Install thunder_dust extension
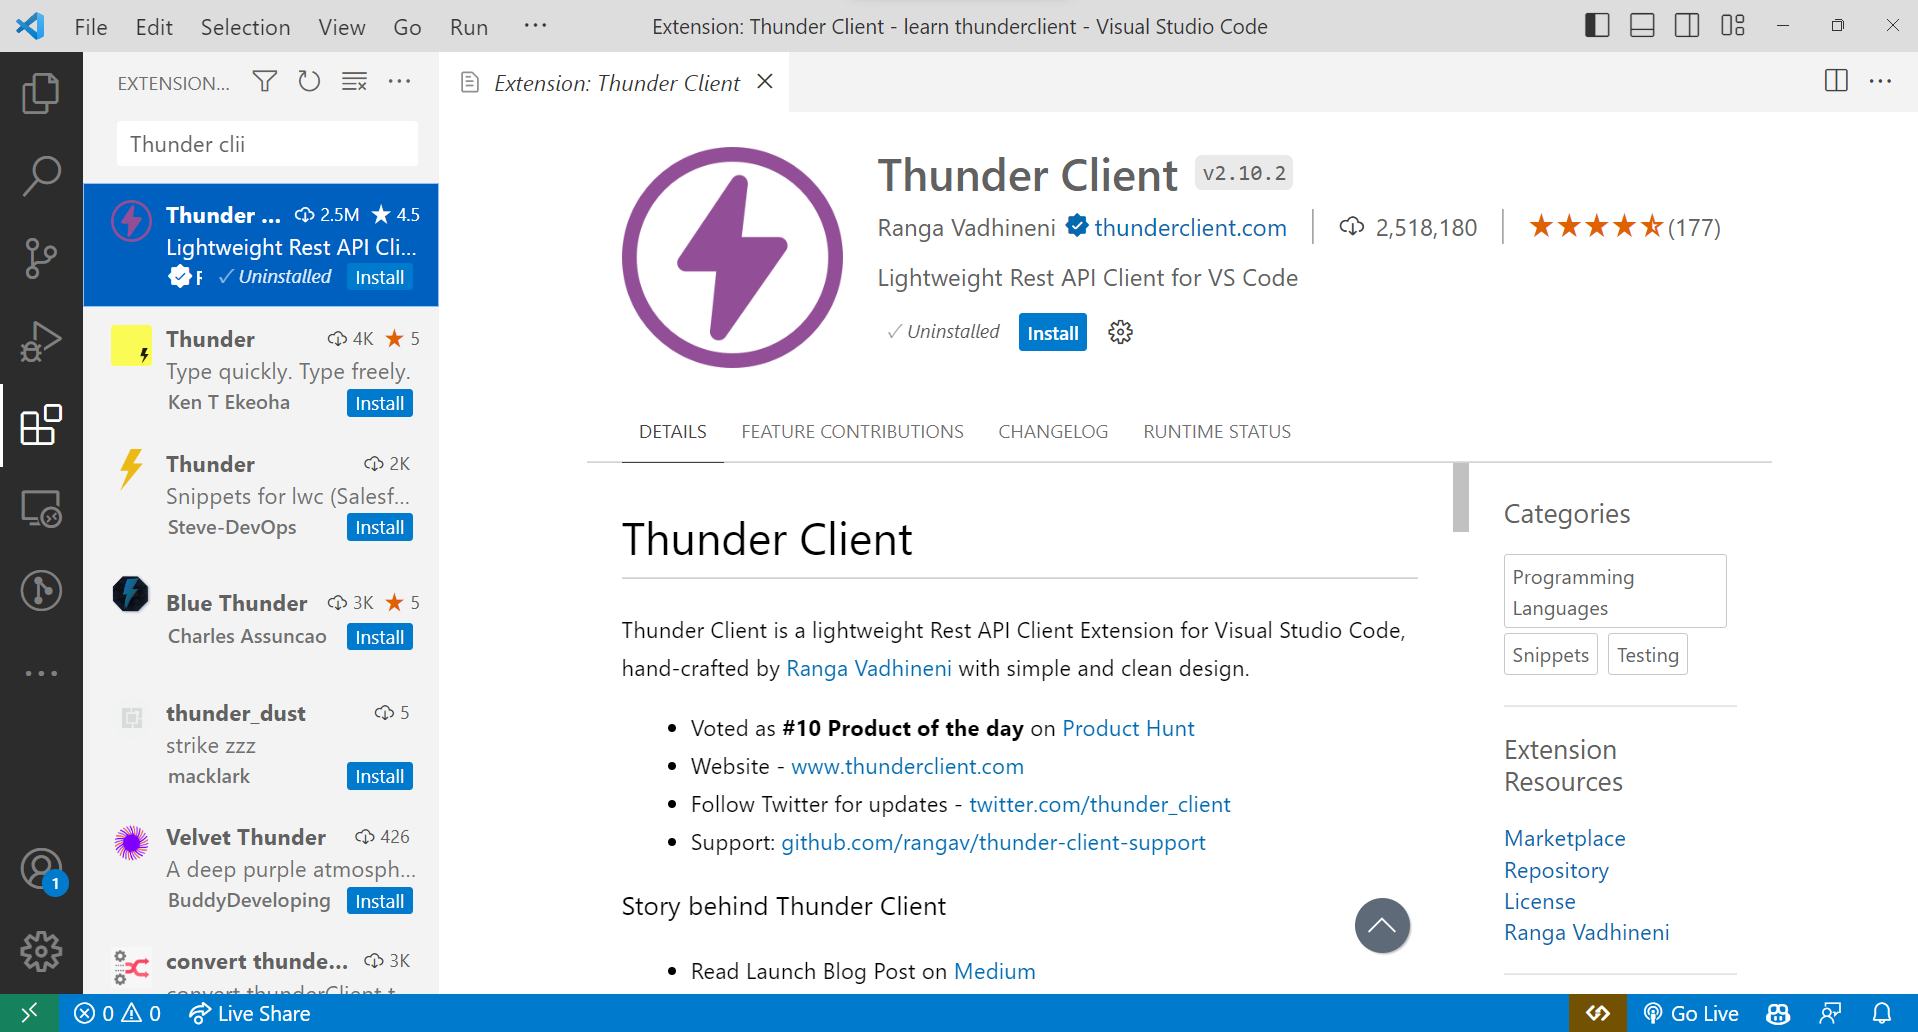 coord(380,776)
